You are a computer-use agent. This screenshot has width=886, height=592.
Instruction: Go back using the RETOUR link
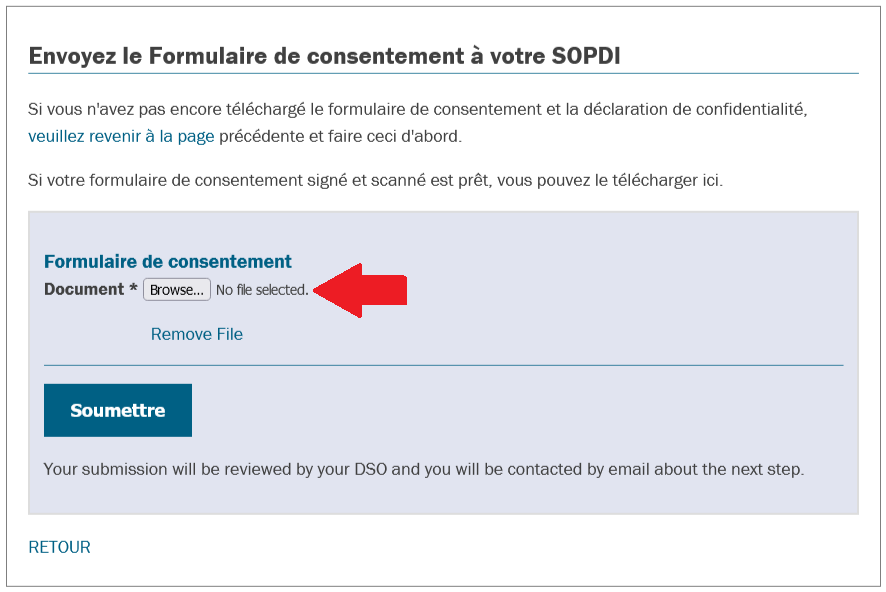click(x=59, y=547)
